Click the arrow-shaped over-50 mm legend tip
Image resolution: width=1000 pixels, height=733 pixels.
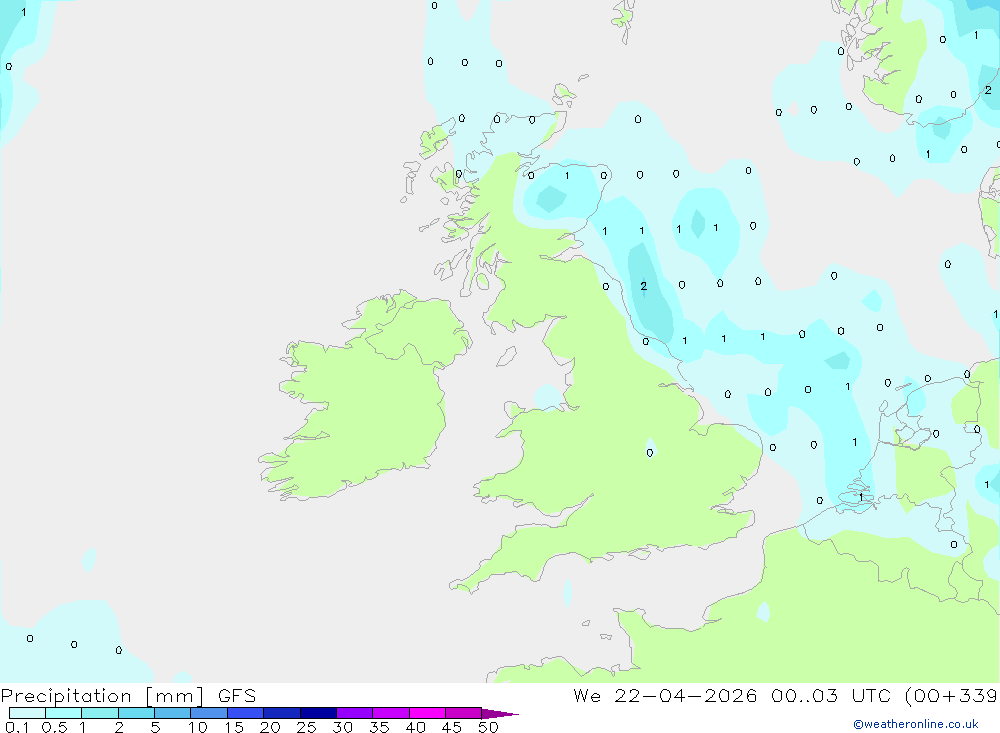click(499, 714)
